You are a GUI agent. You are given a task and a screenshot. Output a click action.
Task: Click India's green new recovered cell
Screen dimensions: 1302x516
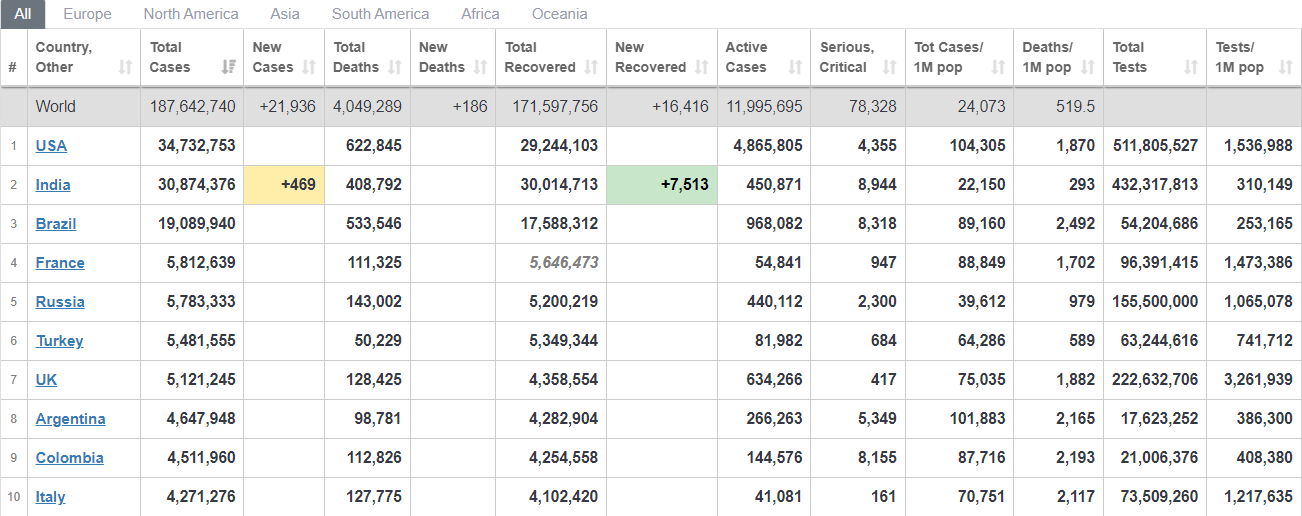coord(662,185)
